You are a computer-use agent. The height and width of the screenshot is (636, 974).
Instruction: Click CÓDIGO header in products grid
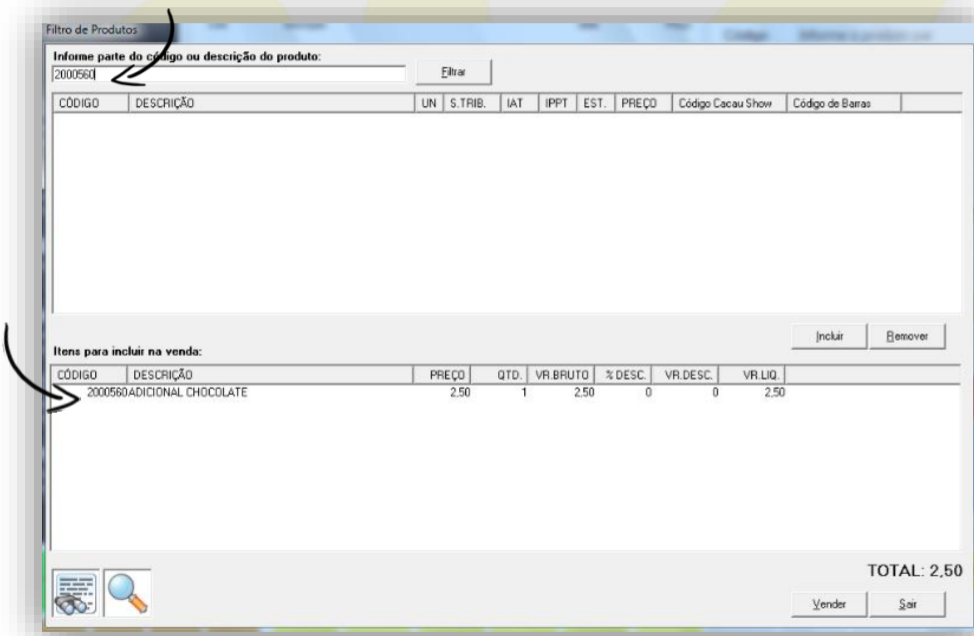[91, 103]
